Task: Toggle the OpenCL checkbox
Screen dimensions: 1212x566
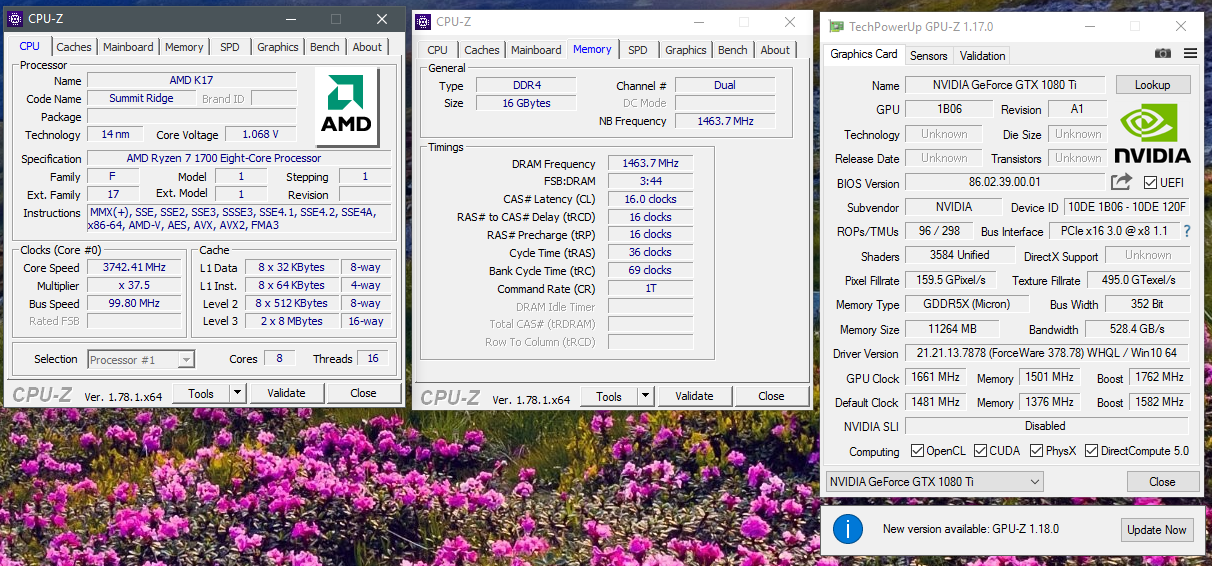Action: [x=917, y=451]
